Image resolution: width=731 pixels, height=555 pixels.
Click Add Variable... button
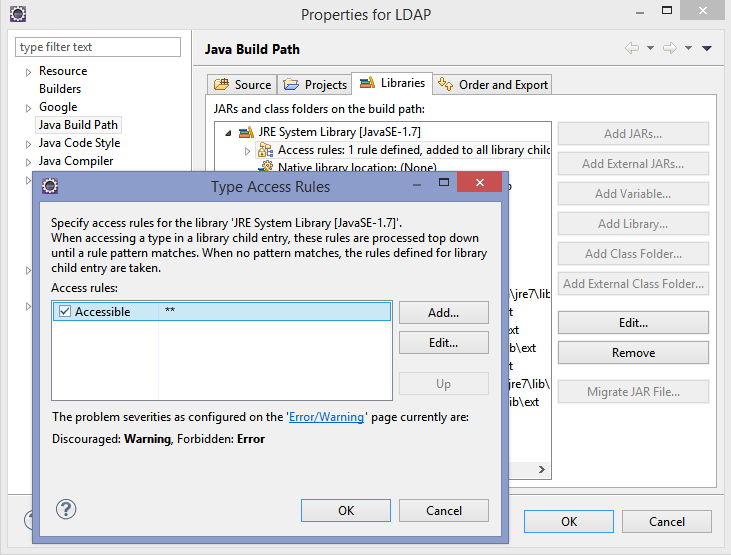point(633,194)
